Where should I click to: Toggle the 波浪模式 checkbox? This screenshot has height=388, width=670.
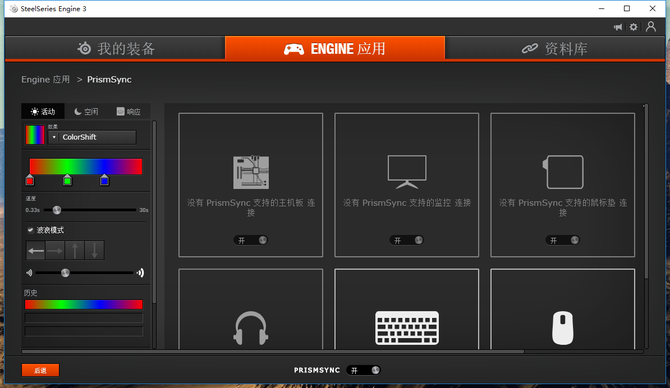click(x=30, y=230)
